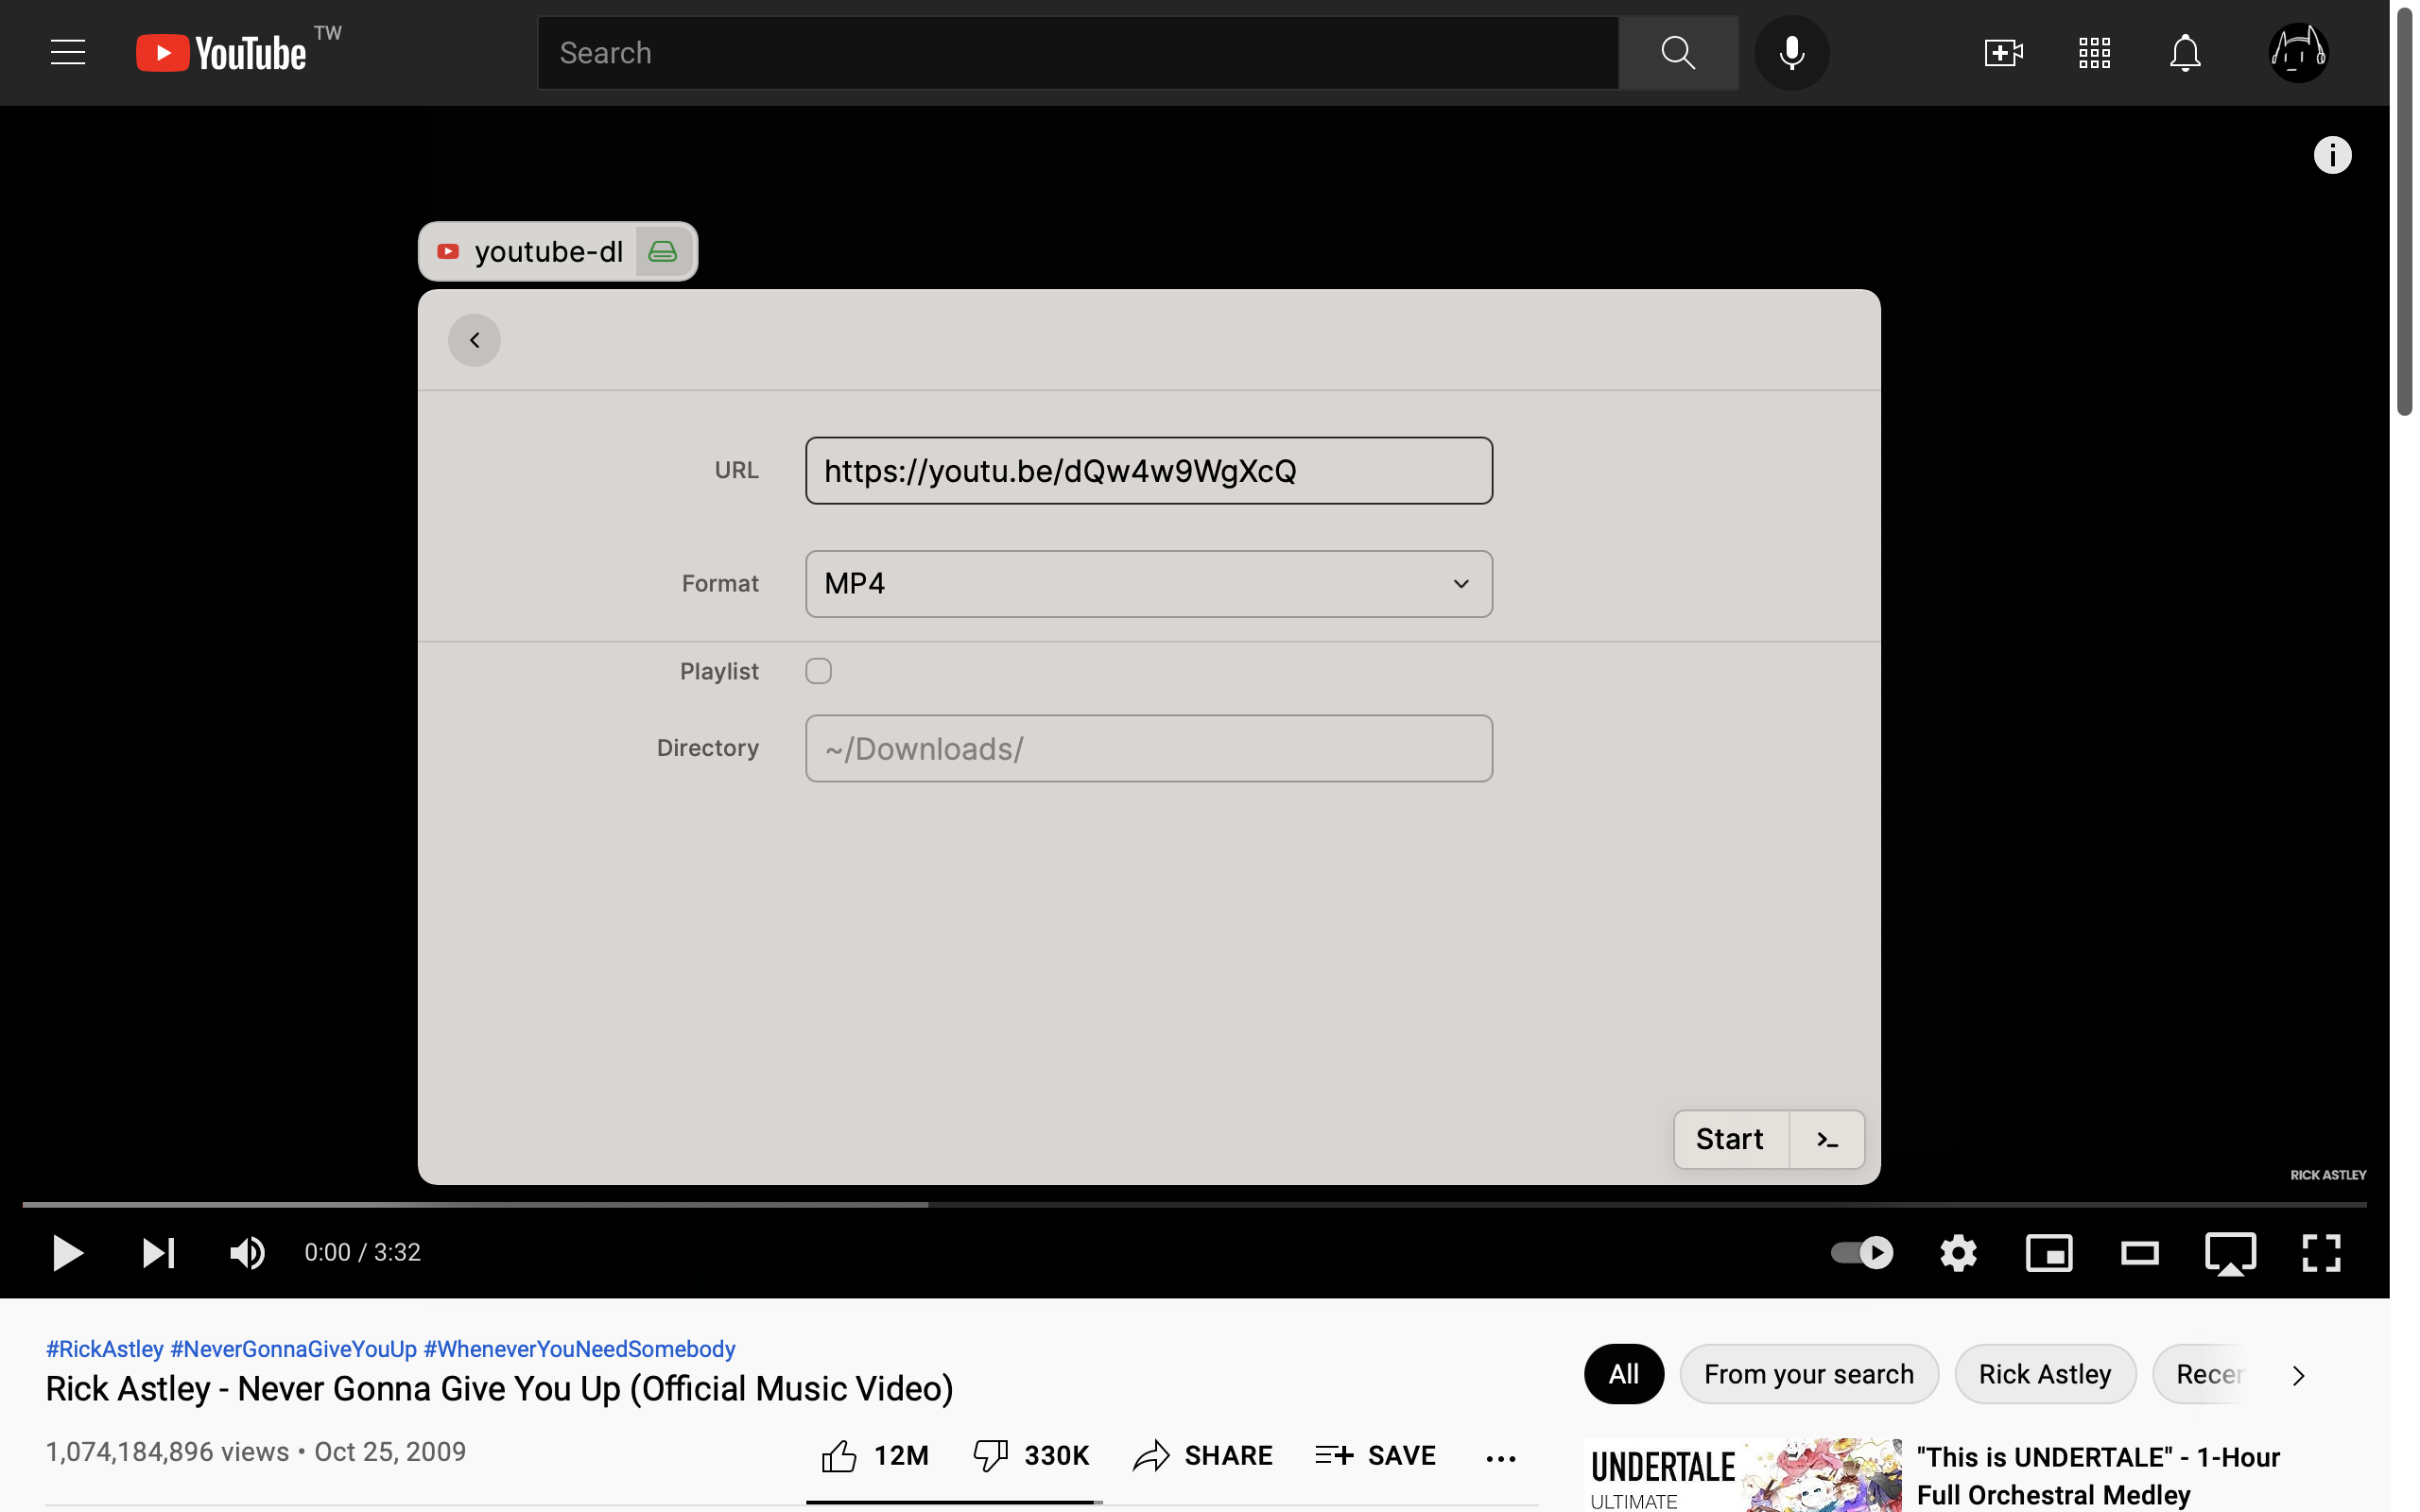Open the YouTube hamburger guide menu
The height and width of the screenshot is (1512, 2420).
68,52
